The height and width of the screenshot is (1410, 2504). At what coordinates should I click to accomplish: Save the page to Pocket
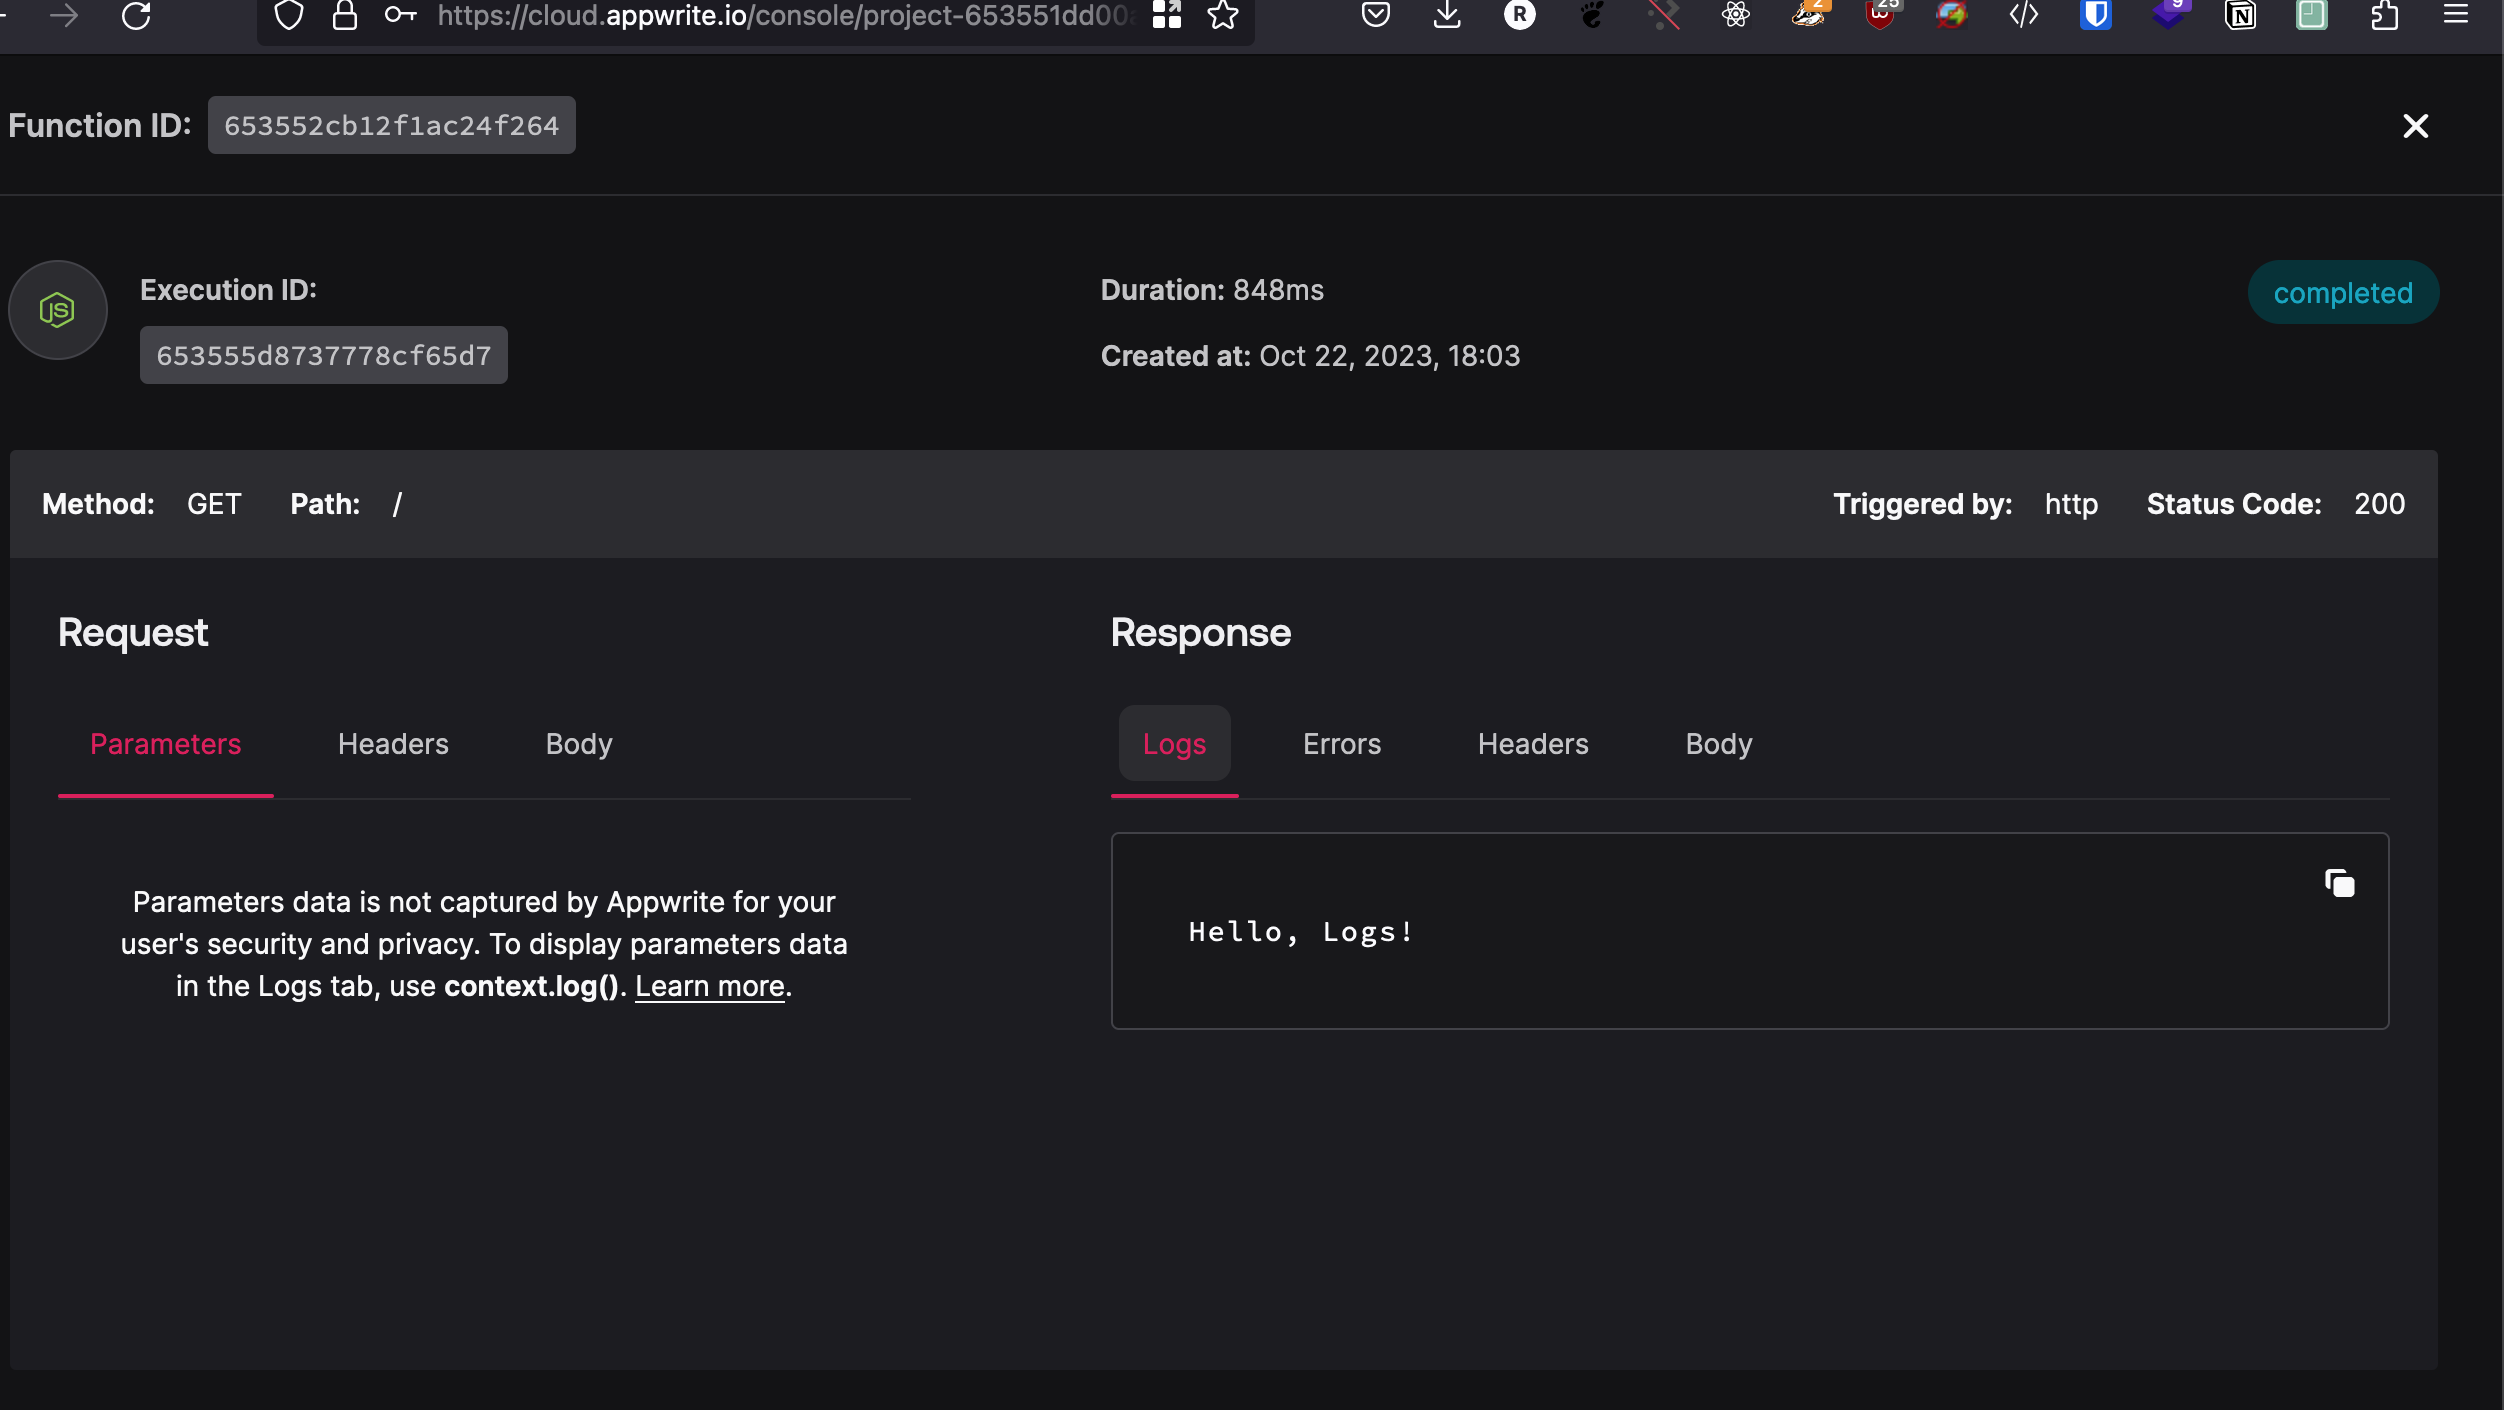(x=1375, y=16)
